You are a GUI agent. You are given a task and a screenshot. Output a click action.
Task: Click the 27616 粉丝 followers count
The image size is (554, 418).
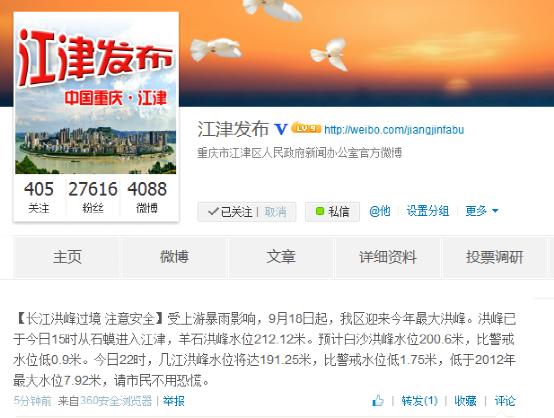tap(93, 196)
